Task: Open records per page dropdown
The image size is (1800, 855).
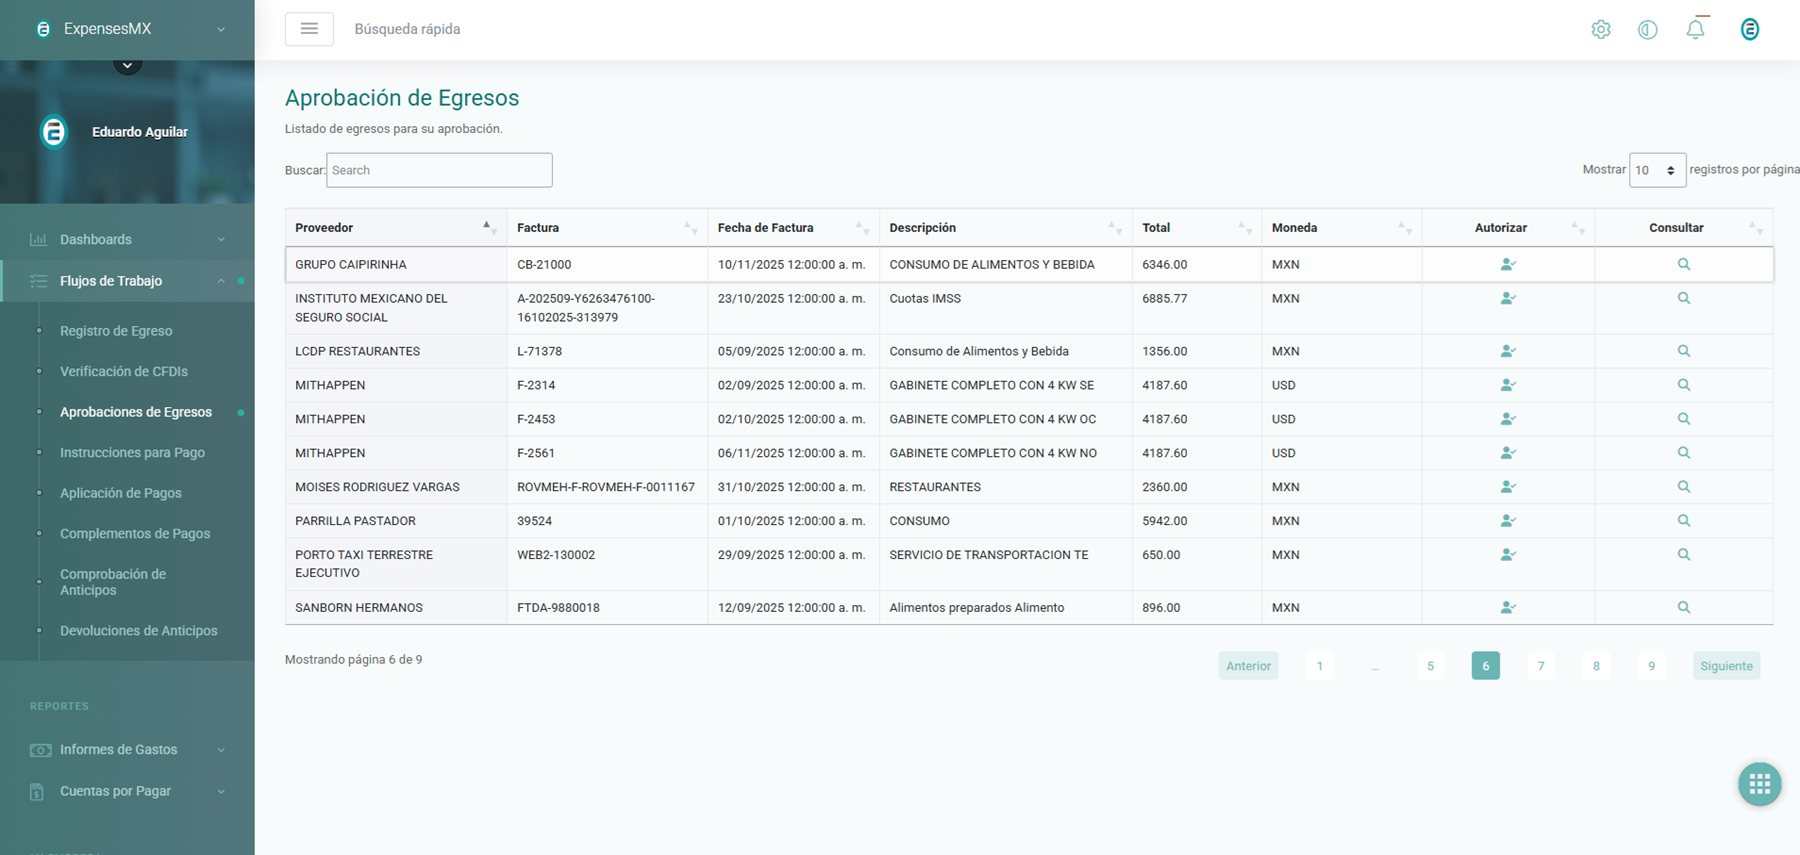Action: pyautogui.click(x=1656, y=170)
